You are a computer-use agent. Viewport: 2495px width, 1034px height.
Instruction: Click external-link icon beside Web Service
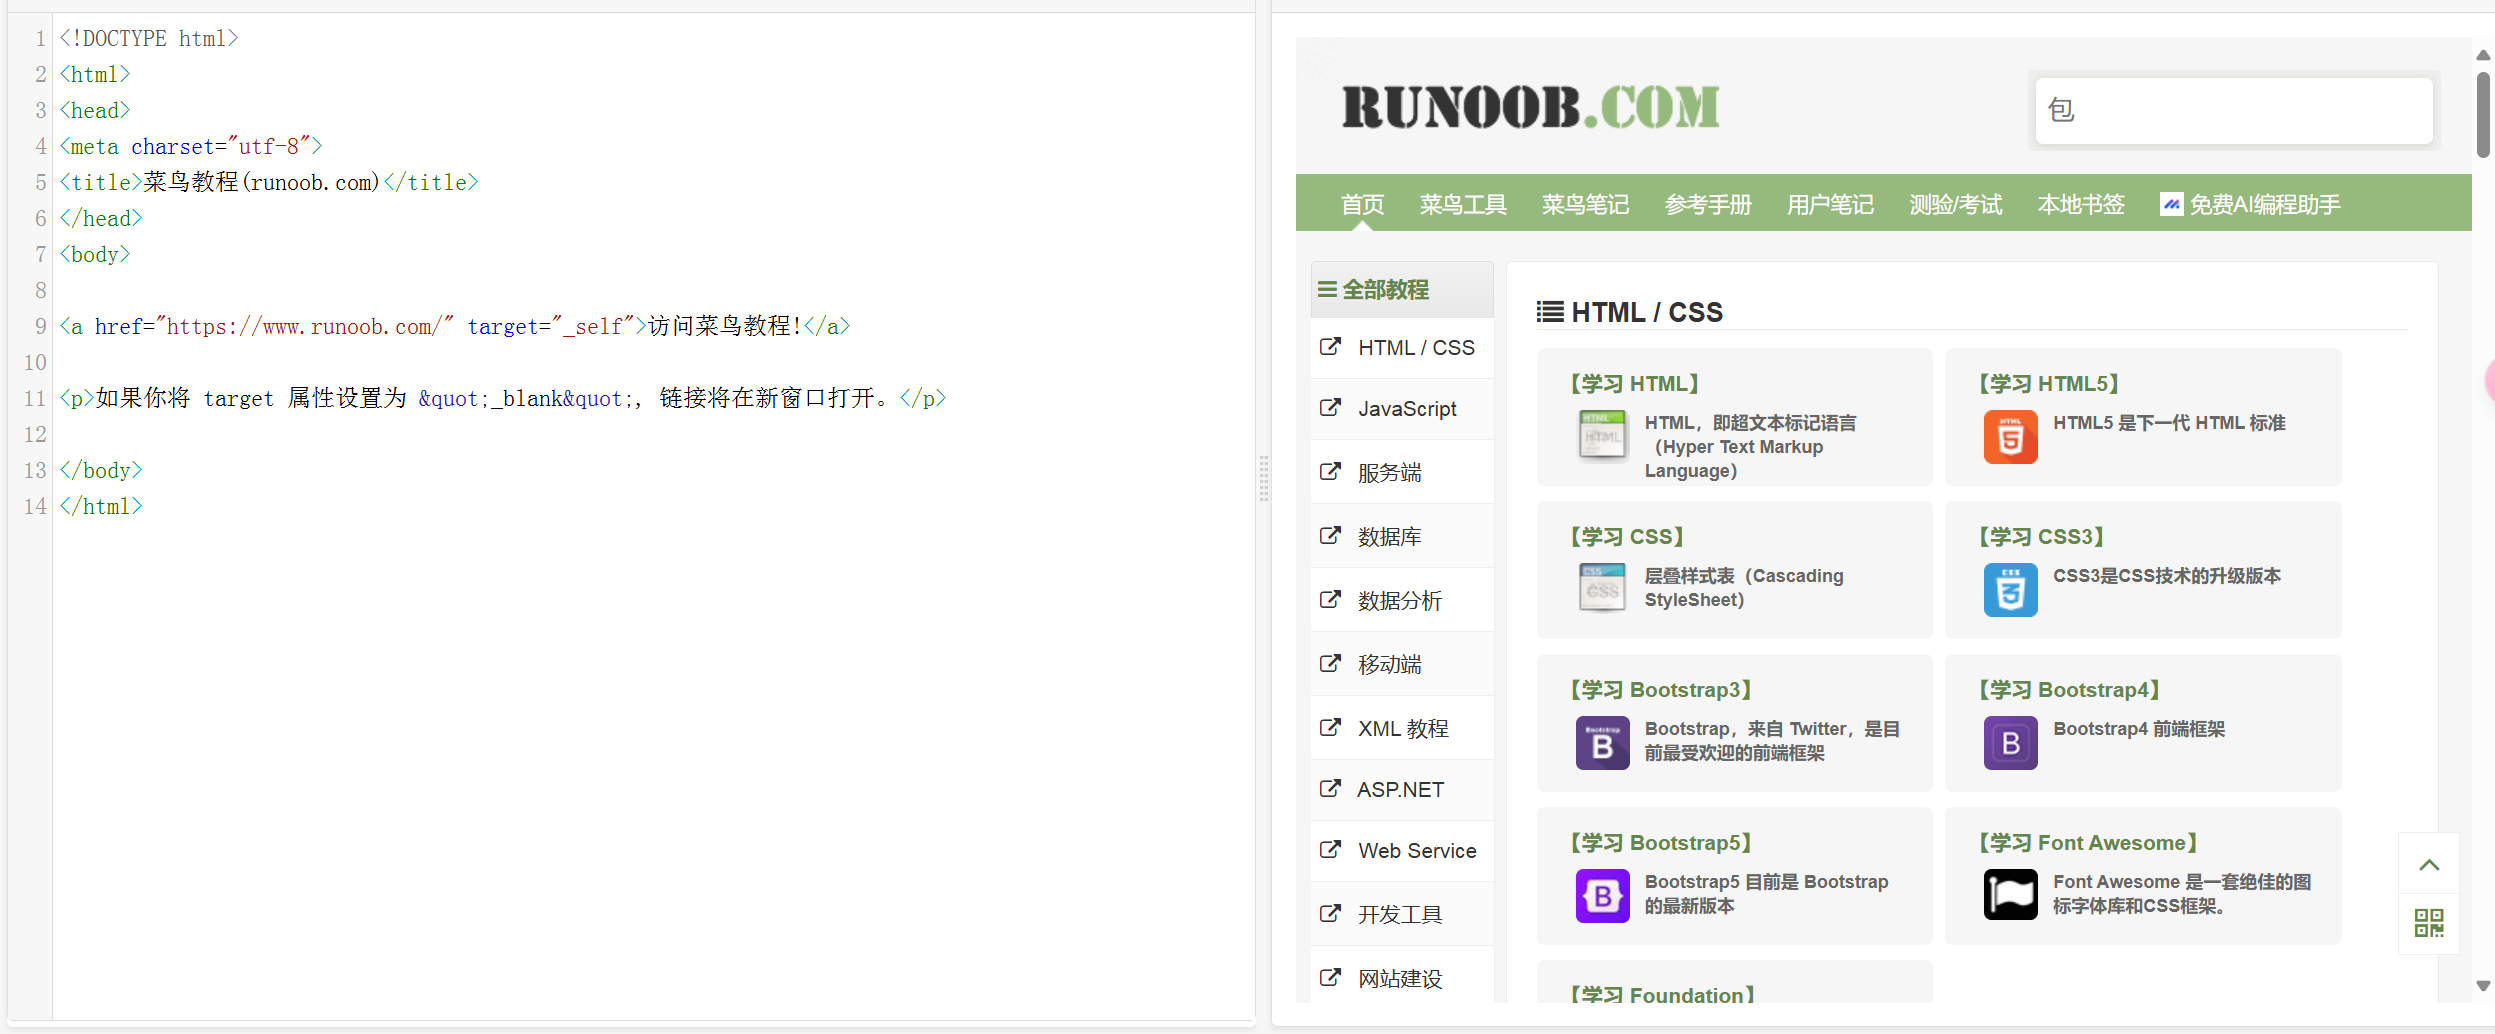point(1330,850)
